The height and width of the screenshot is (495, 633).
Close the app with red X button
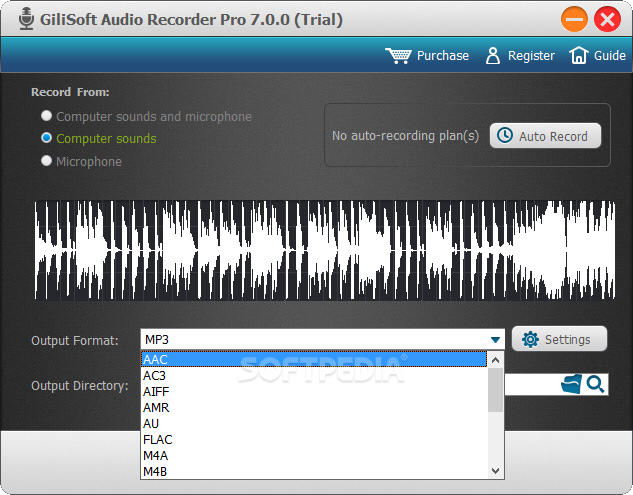pyautogui.click(x=607, y=19)
